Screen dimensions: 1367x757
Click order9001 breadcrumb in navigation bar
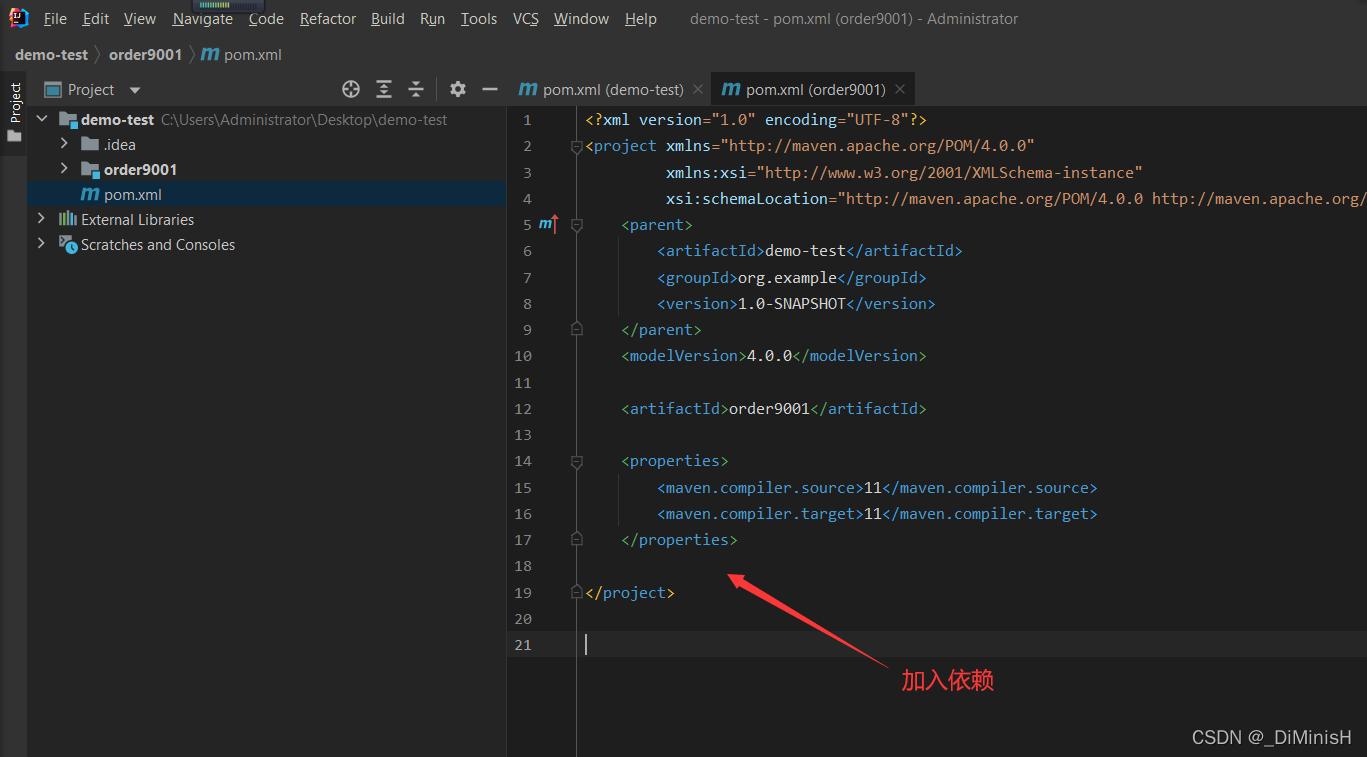pos(145,55)
